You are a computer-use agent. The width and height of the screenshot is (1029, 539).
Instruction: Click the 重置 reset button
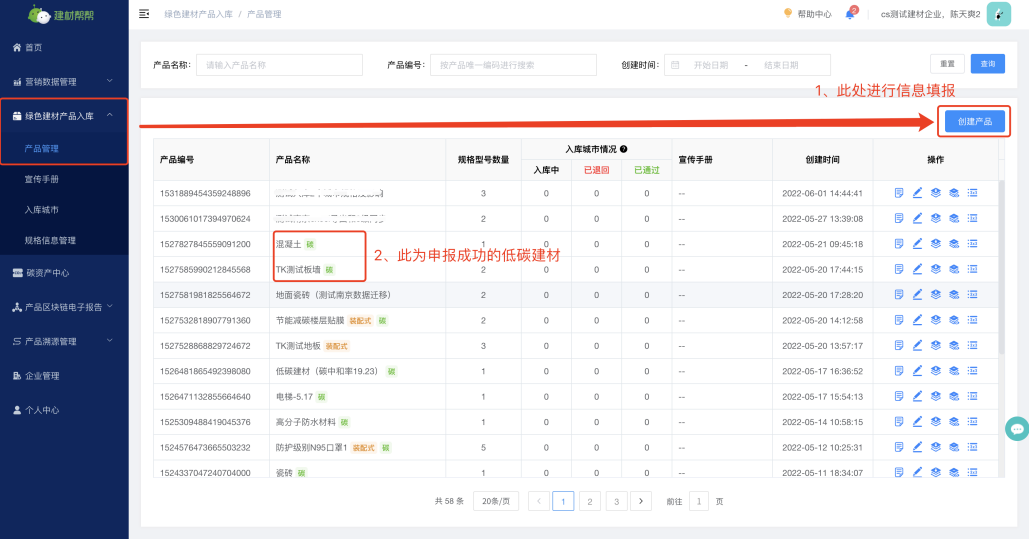(x=946, y=64)
